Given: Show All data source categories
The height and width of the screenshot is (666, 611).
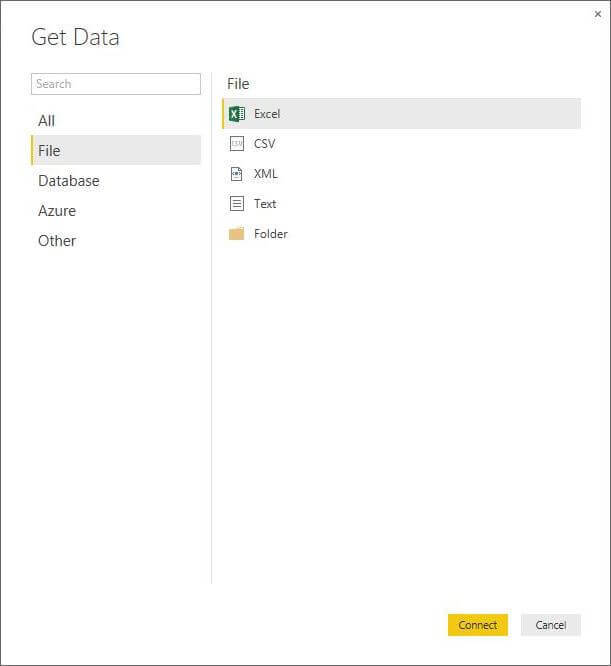Looking at the screenshot, I should [47, 121].
